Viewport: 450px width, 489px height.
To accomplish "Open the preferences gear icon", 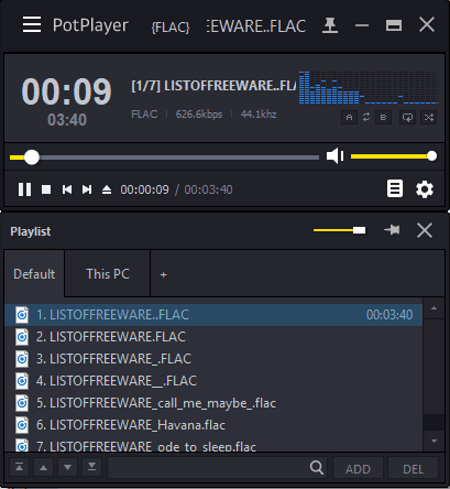I will tap(425, 189).
